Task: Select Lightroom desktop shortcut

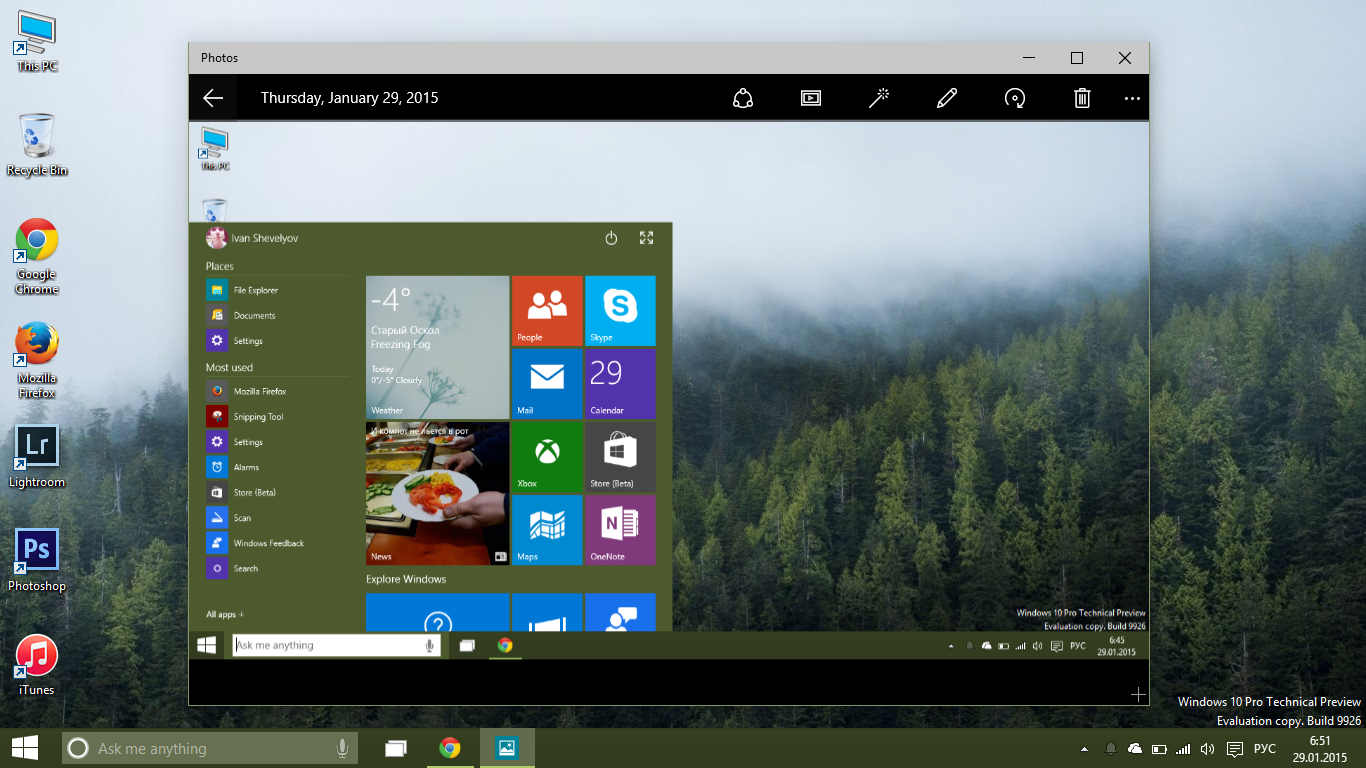Action: click(37, 457)
